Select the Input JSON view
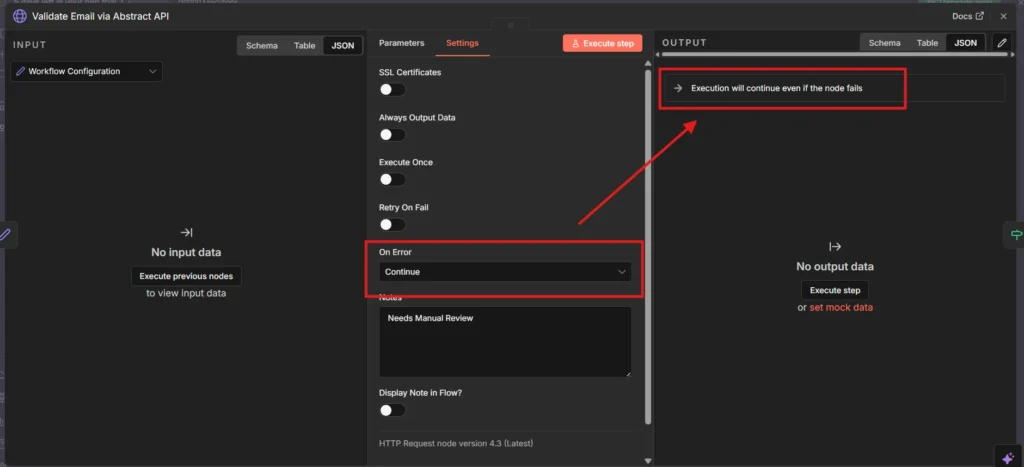Screen dimensions: 1024x467 343,46
